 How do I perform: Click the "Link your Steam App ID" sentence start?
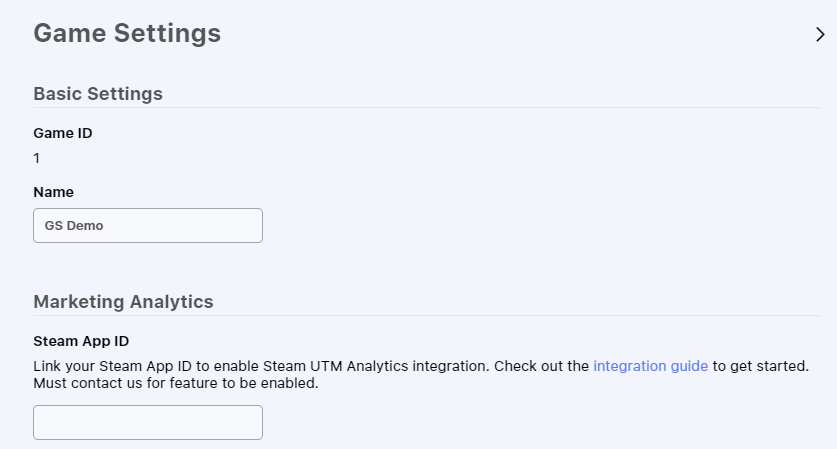click(x=100, y=366)
